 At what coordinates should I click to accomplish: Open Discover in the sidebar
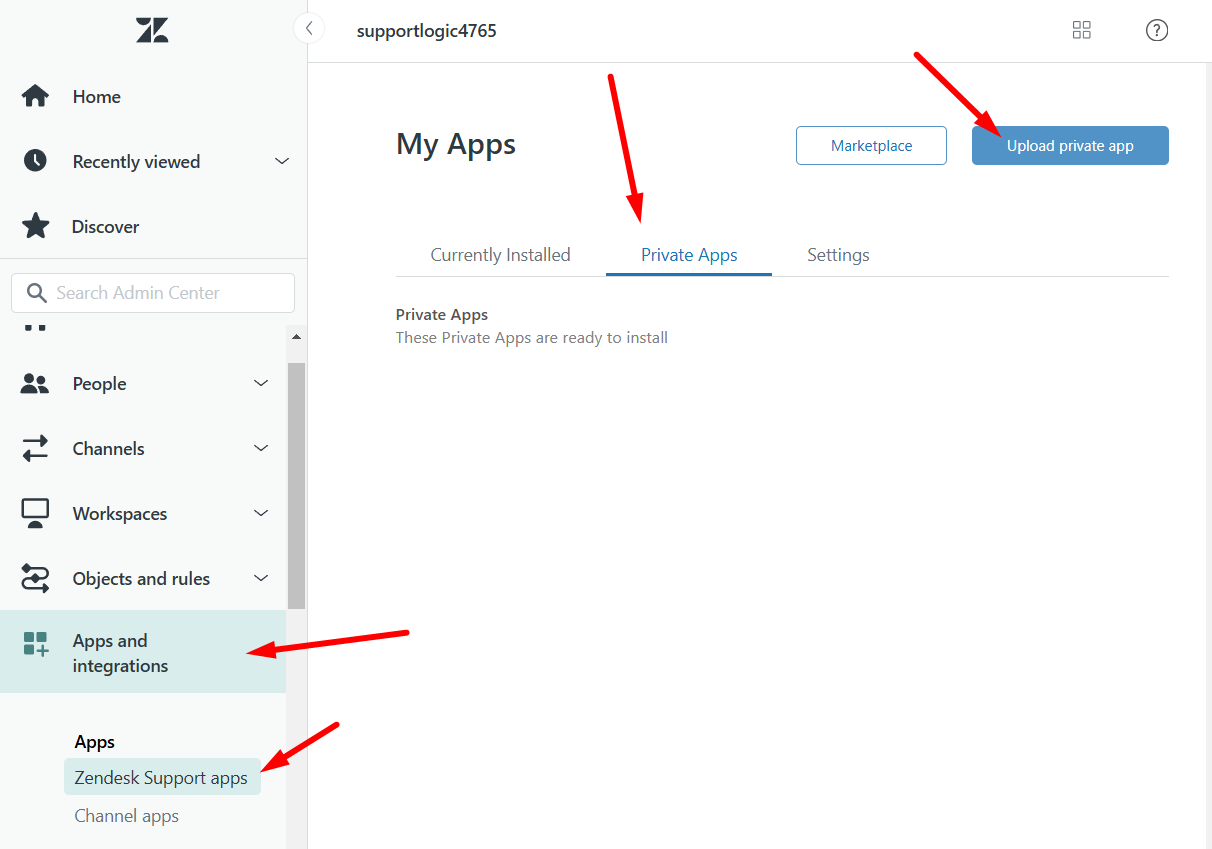[105, 226]
